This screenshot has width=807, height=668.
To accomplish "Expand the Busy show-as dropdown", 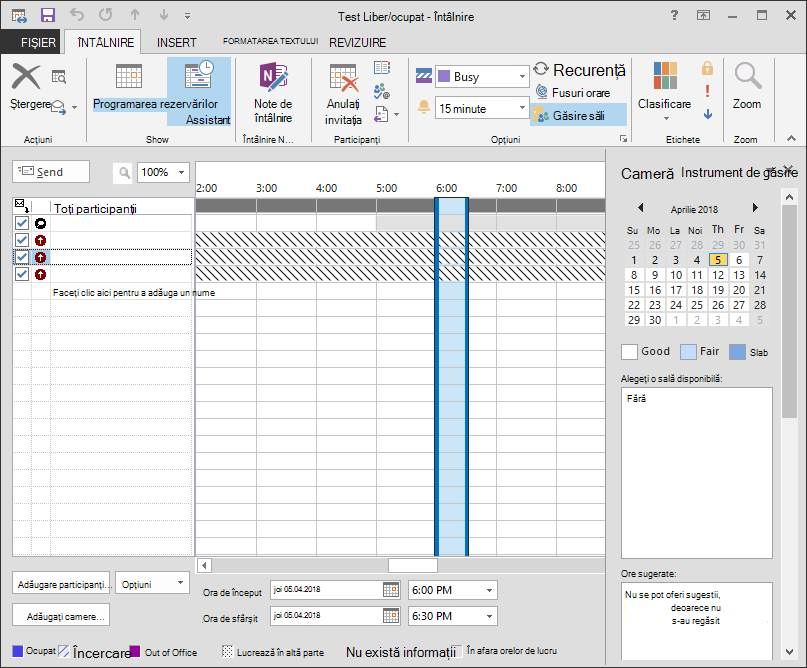I will [522, 77].
